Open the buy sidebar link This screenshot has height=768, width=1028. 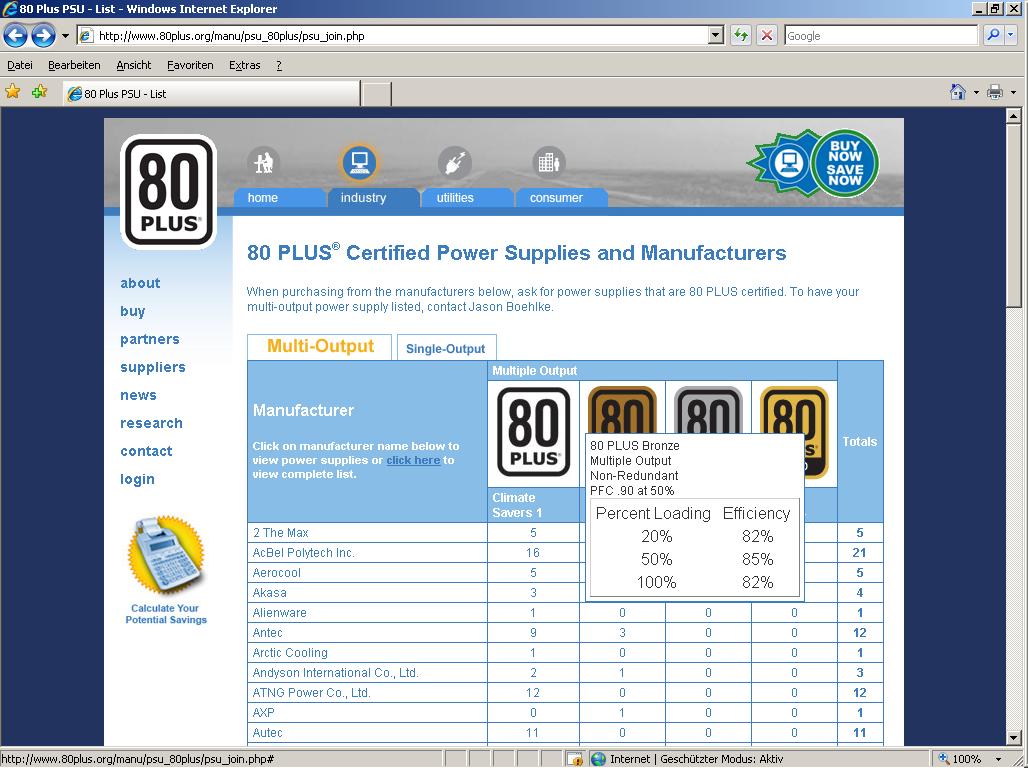(132, 312)
